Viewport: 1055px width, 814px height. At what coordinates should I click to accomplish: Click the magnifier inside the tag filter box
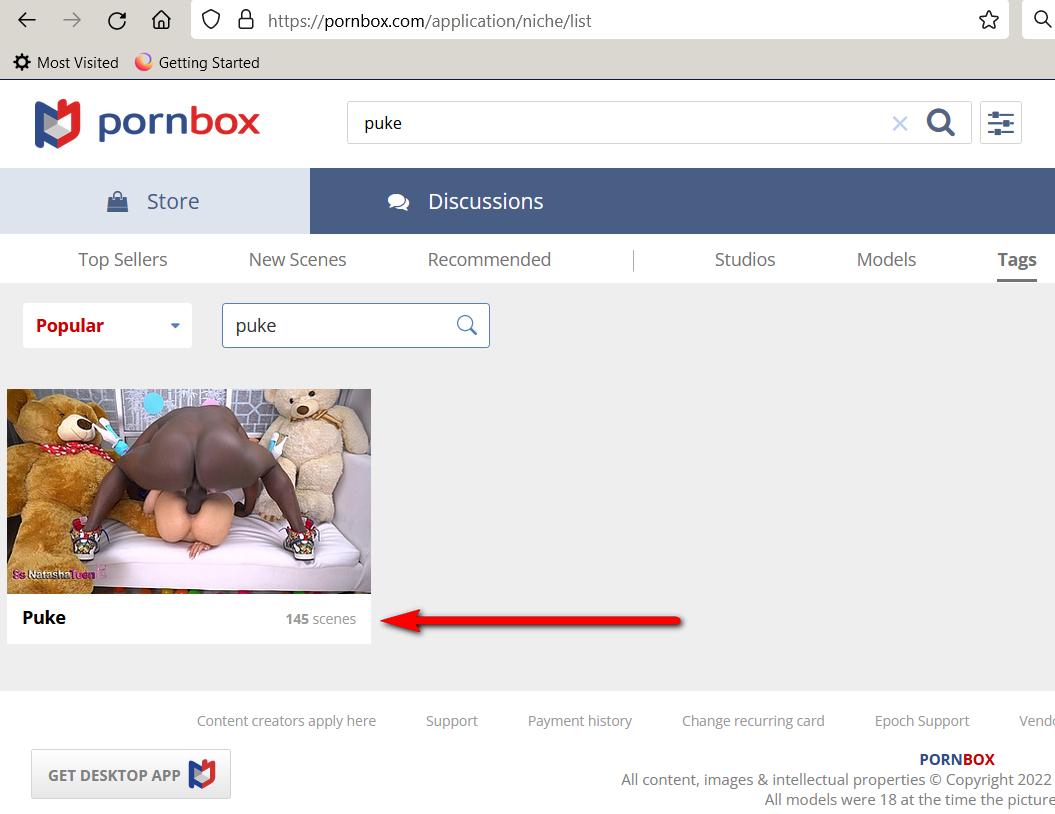467,325
